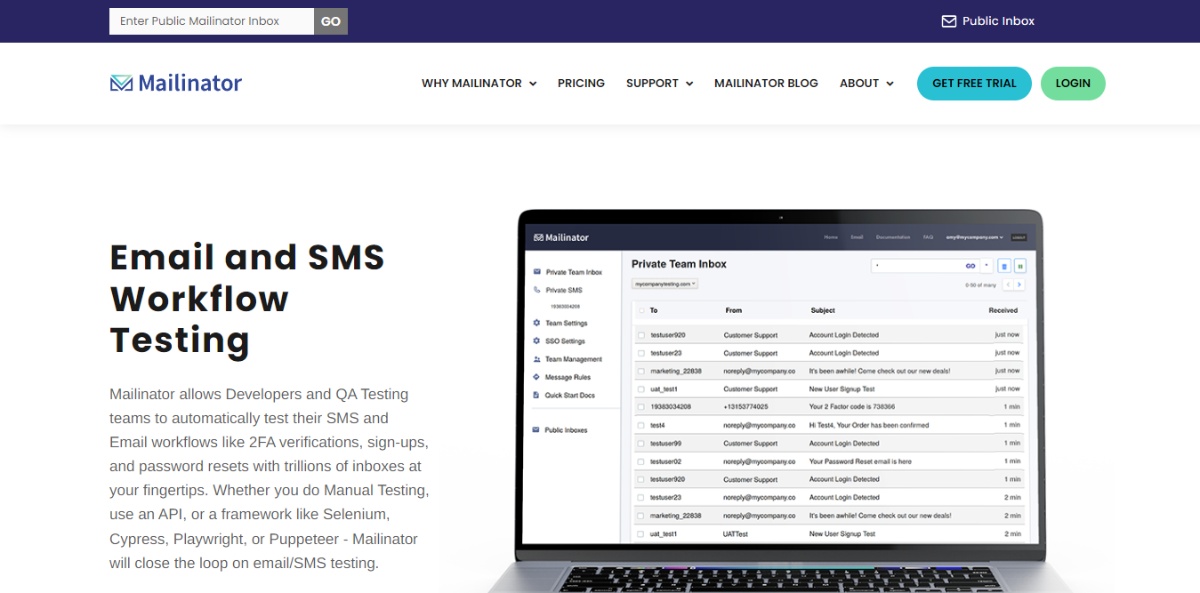Click the UATTest sender name

click(x=735, y=534)
